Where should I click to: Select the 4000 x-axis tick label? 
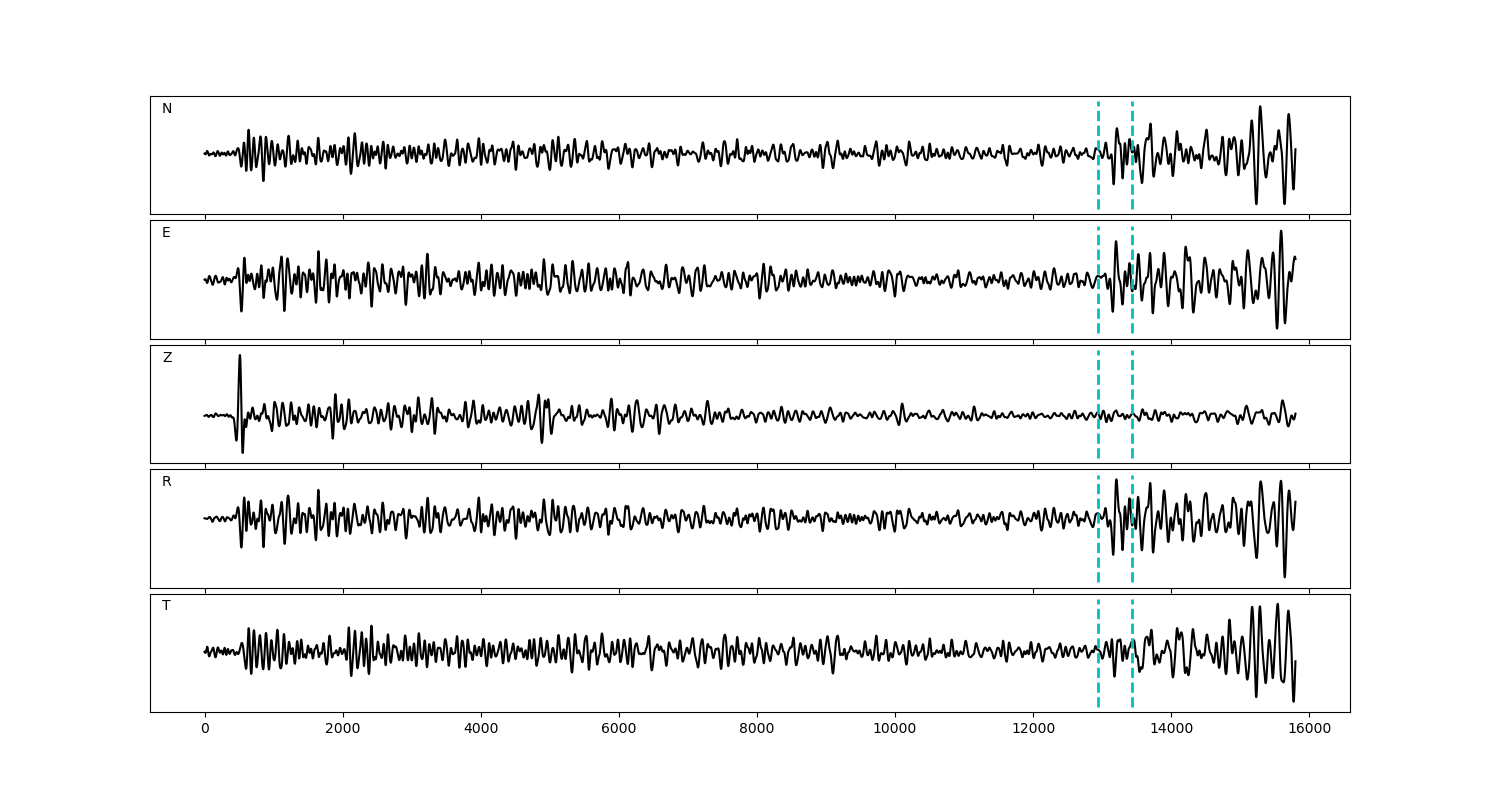(x=481, y=729)
